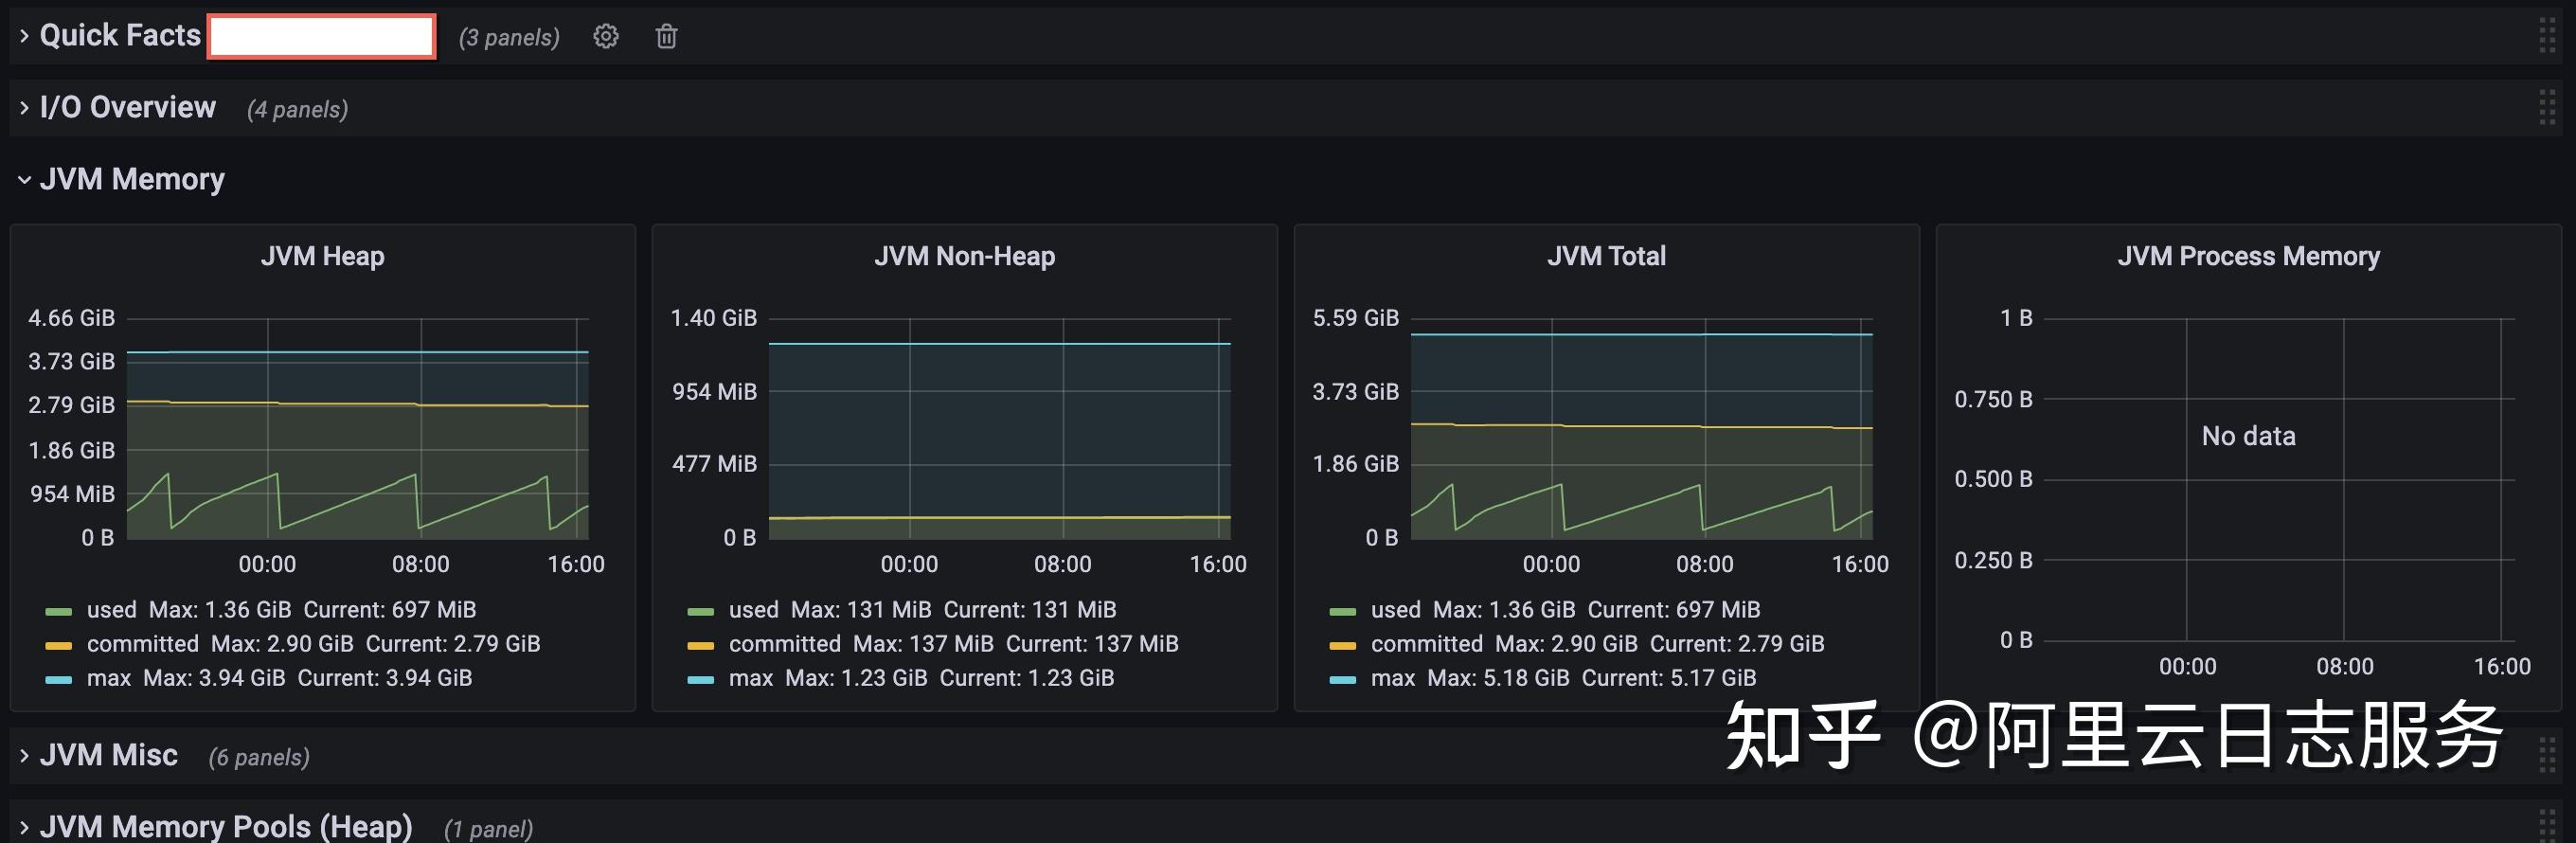Open the JVM Heap panel title menu
The image size is (2576, 843).
322,257
